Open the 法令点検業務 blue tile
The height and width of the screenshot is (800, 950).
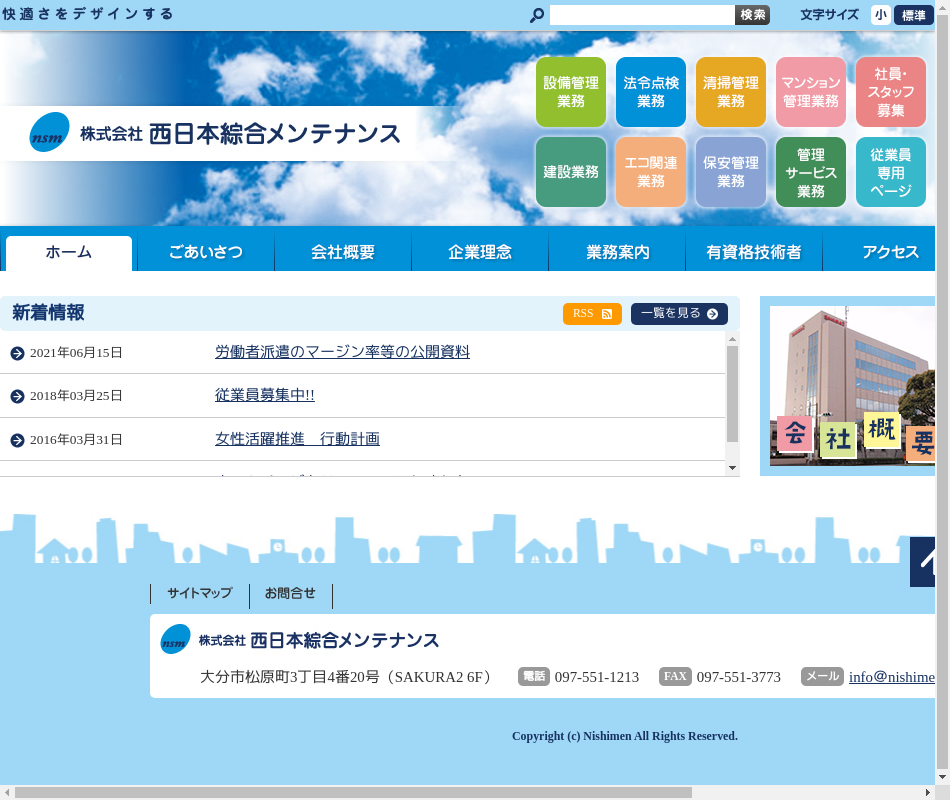click(651, 92)
